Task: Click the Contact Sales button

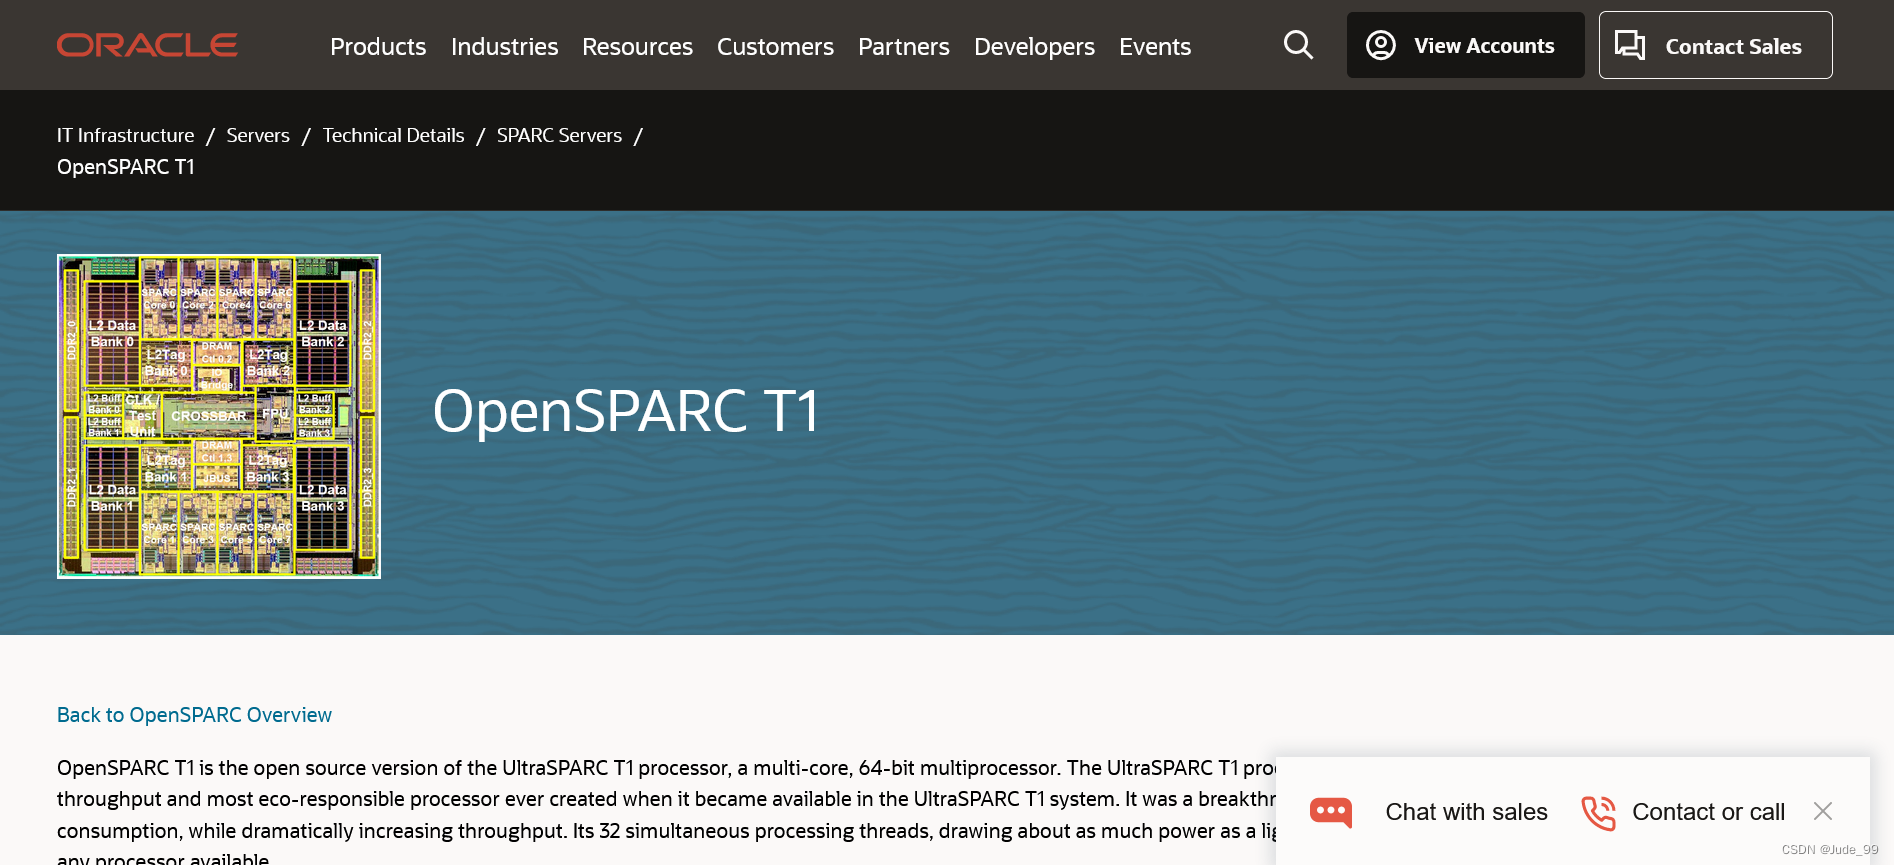Action: [x=1715, y=45]
